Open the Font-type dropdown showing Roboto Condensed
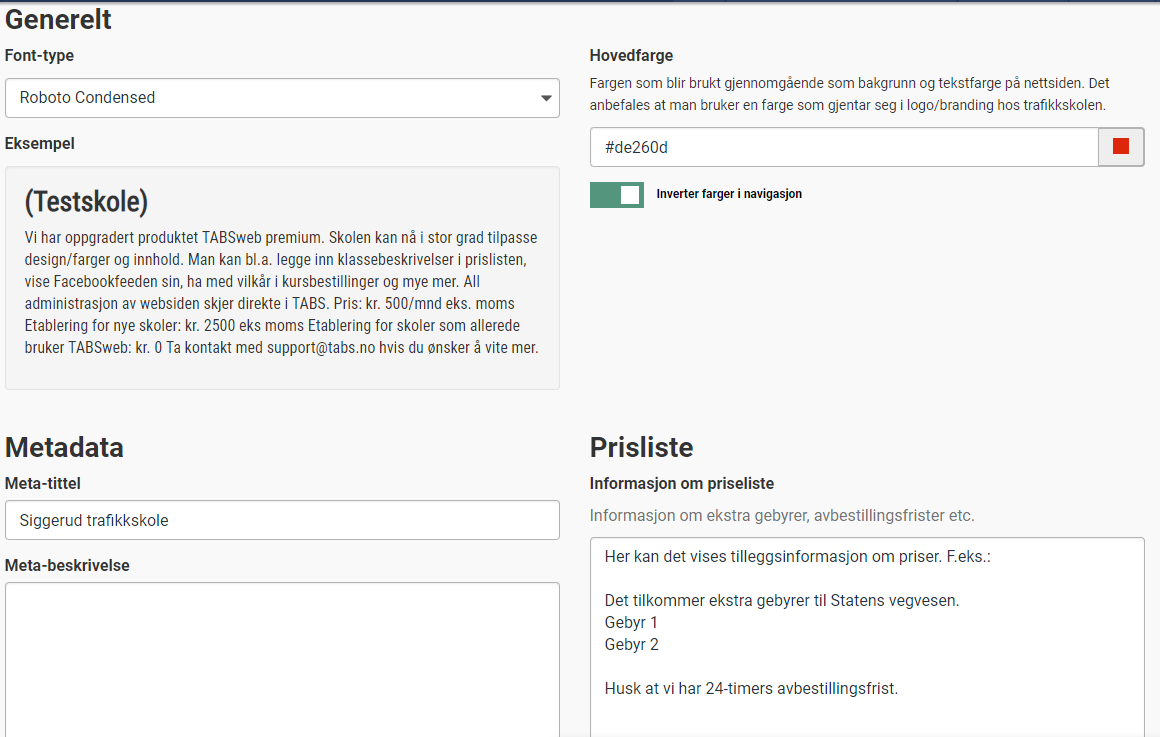1160x737 pixels. (282, 98)
